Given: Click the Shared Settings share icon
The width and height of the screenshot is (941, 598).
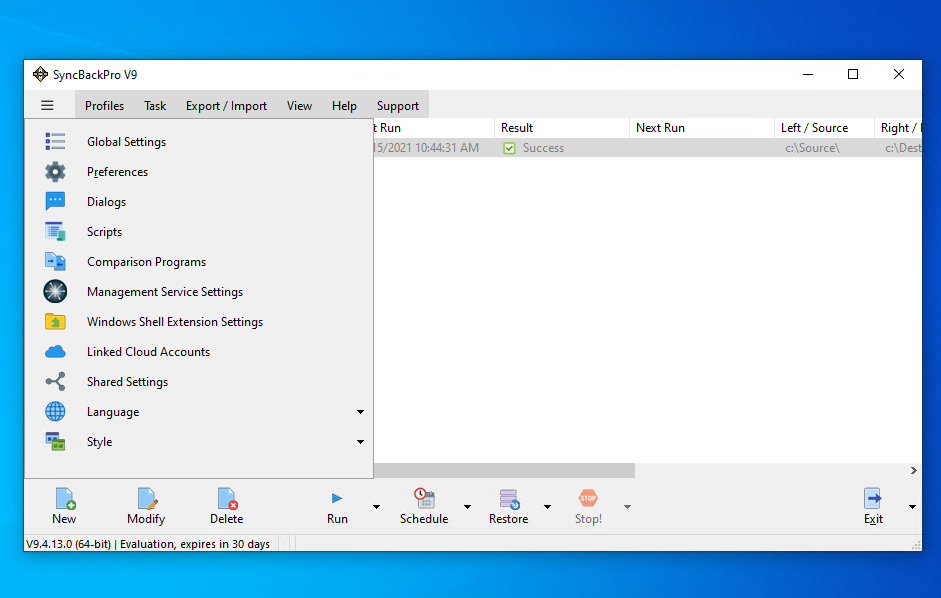Looking at the screenshot, I should (55, 381).
